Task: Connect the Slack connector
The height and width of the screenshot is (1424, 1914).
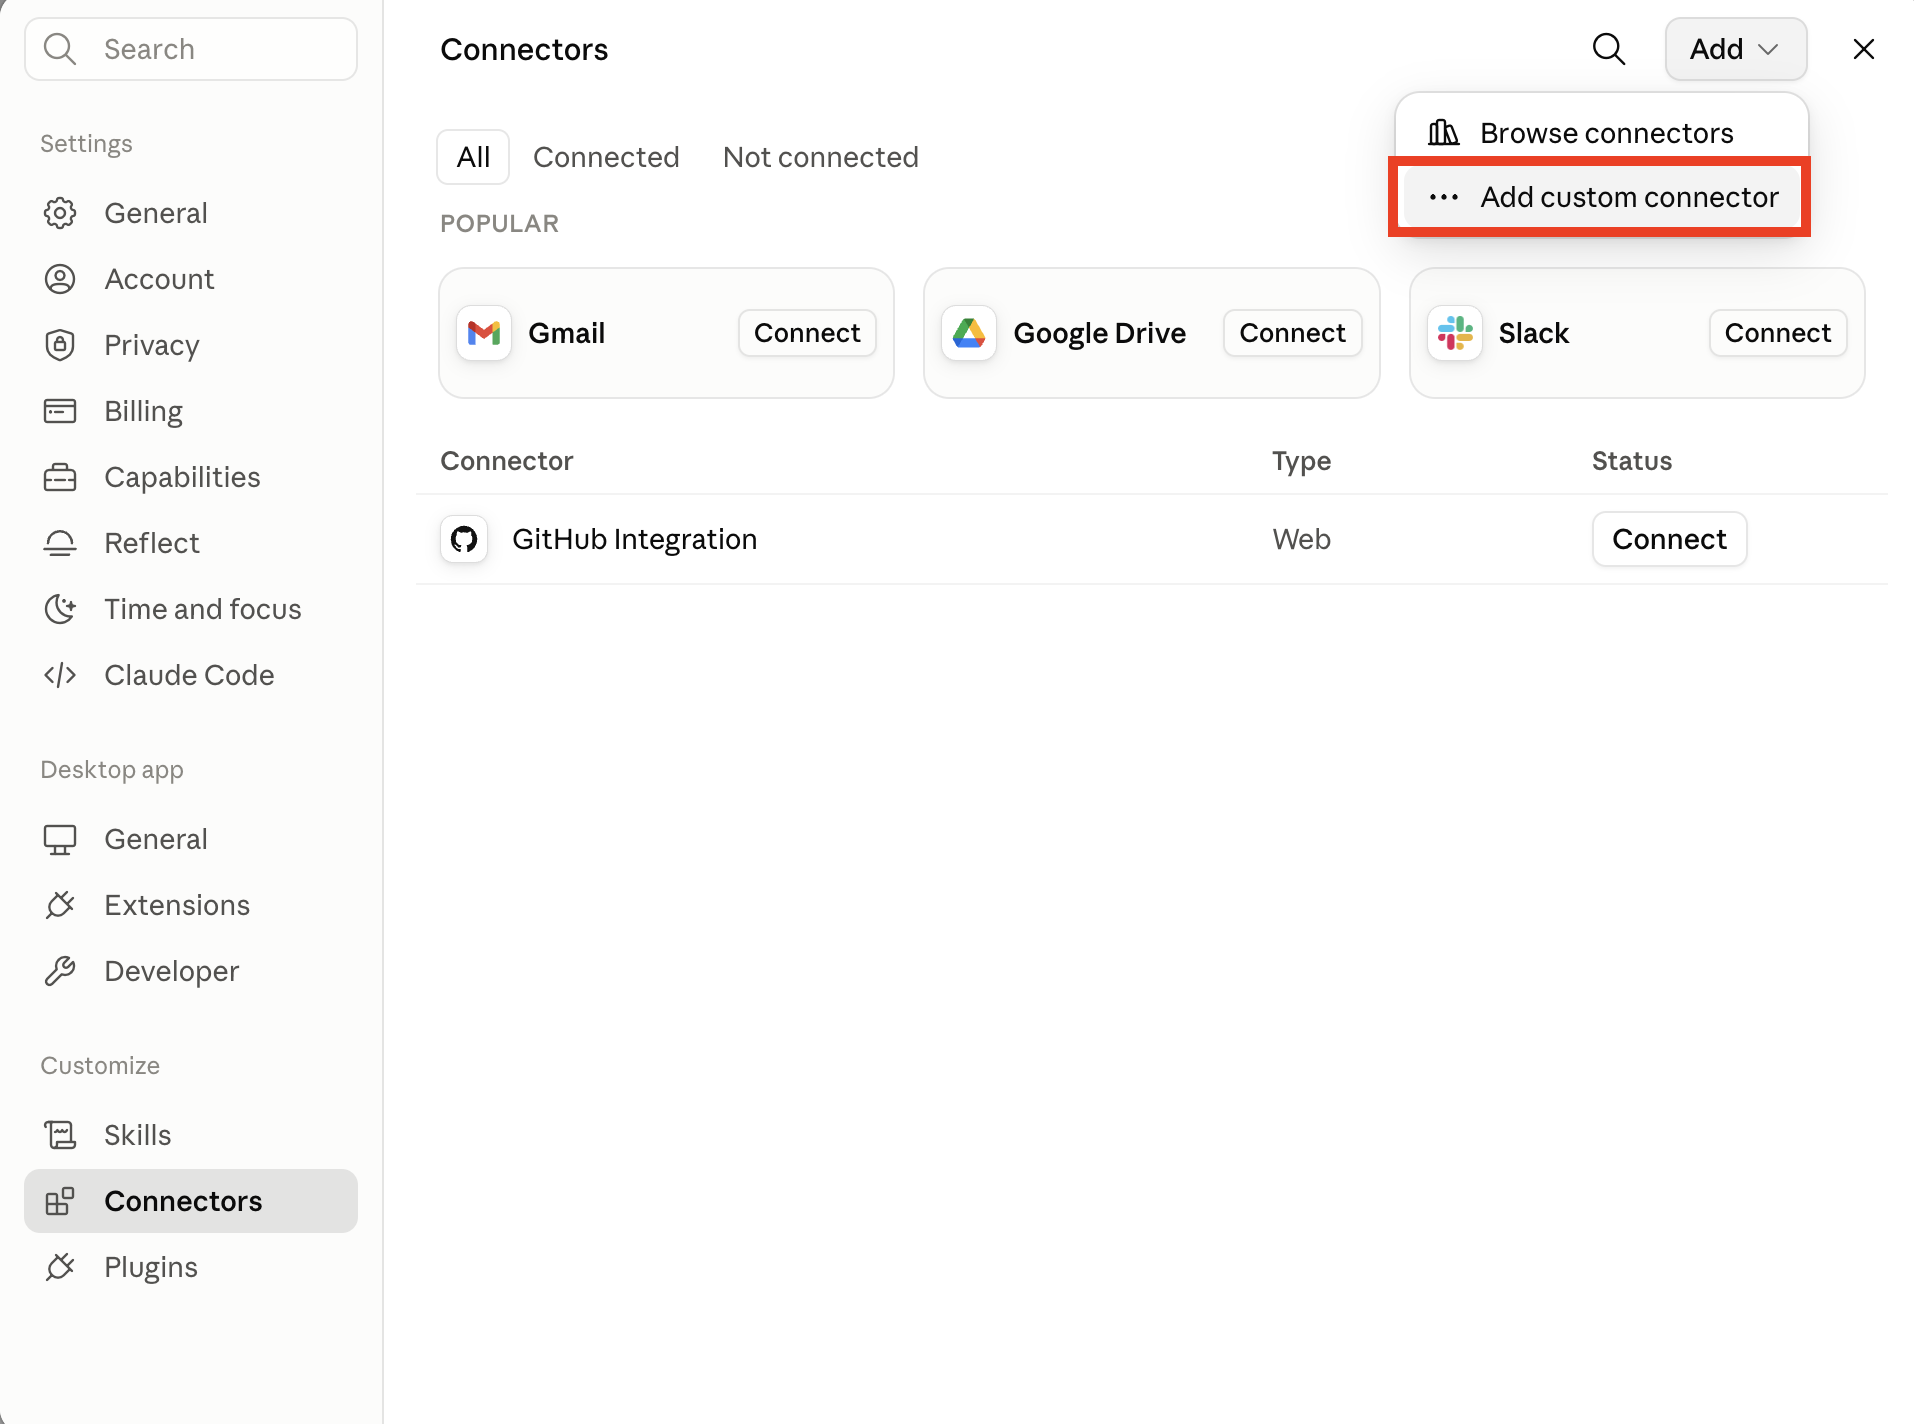Action: [x=1777, y=333]
